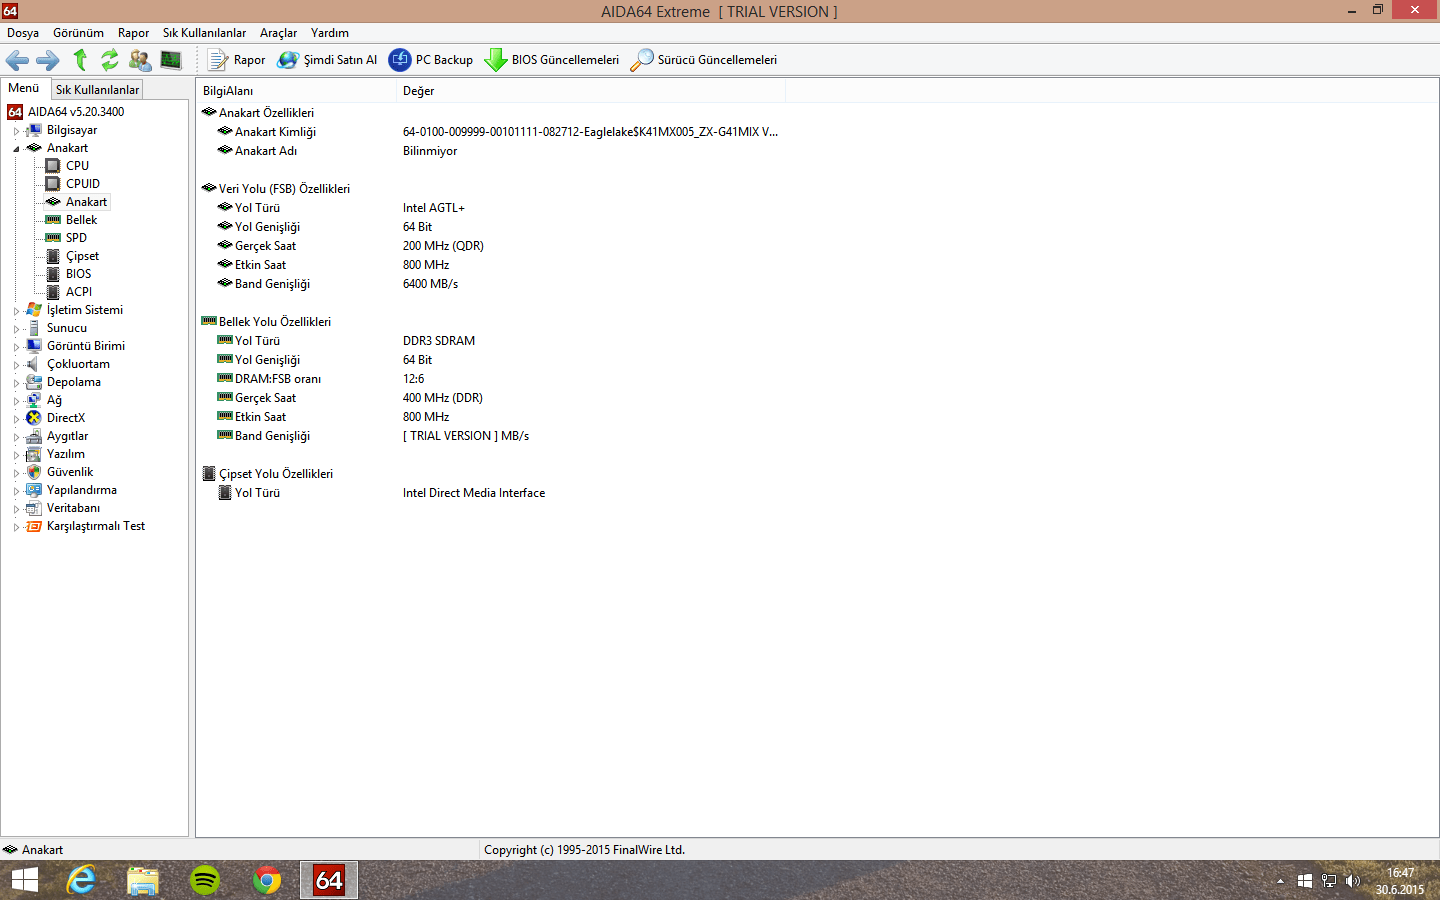Open File Explorer from the taskbar
Screen dimensions: 1440x900
pos(143,880)
